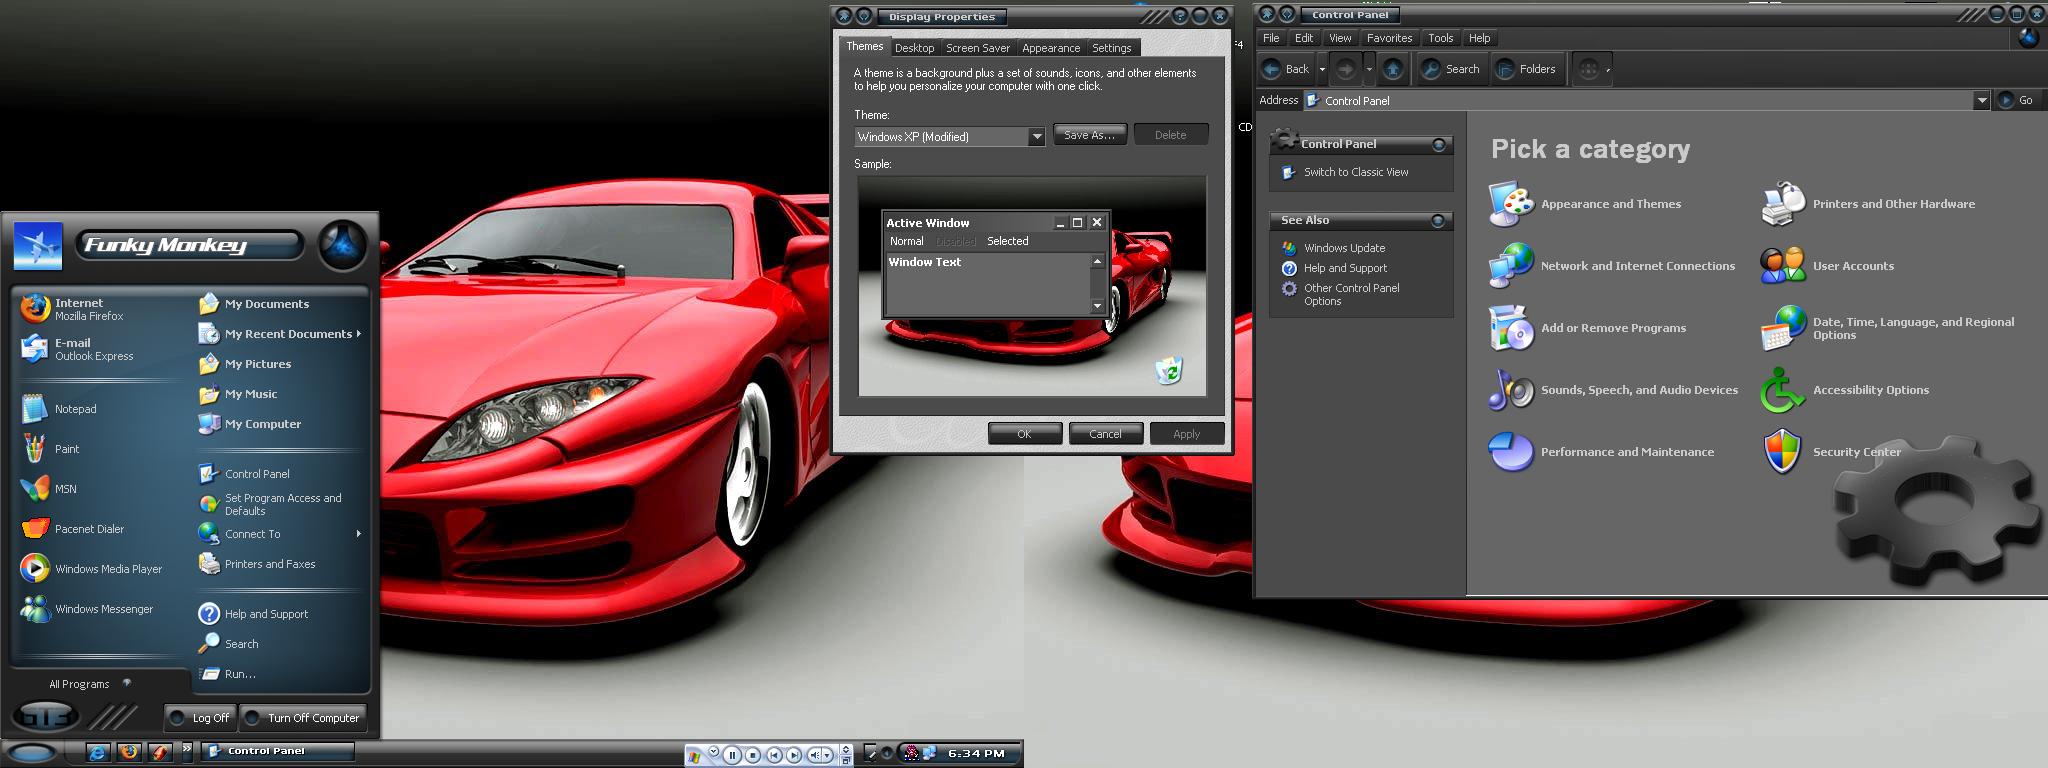Open the Theme dropdown list
The width and height of the screenshot is (2048, 768).
1036,136
